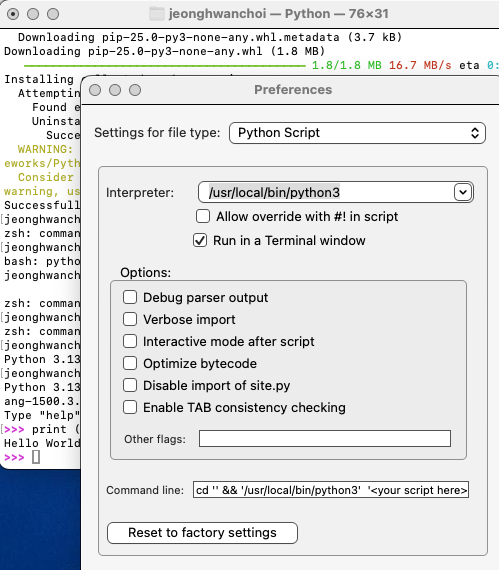Image resolution: width=499 pixels, height=570 pixels.
Task: Click the 'Command line:' label
Action: coord(145,490)
